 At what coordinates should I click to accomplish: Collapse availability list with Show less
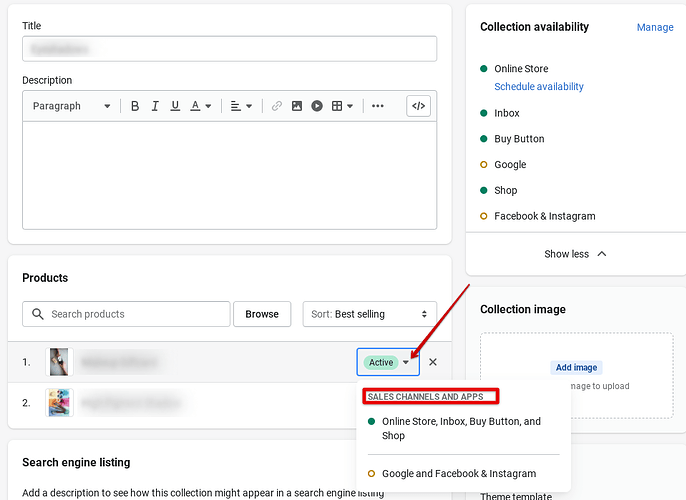(x=575, y=254)
